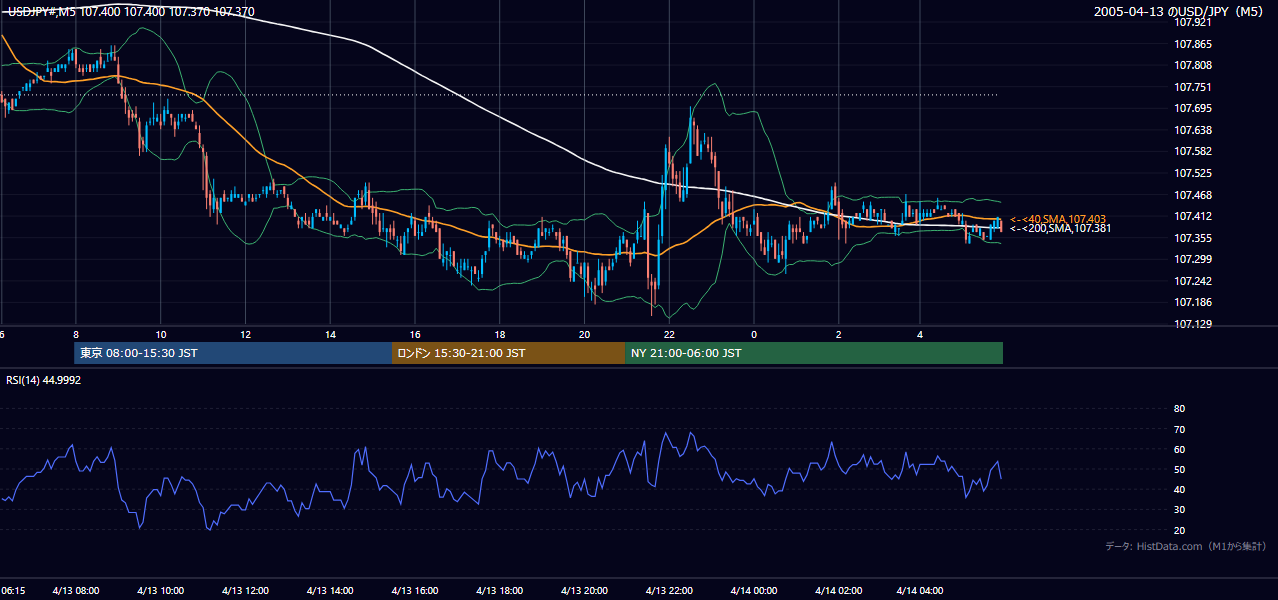The height and width of the screenshot is (600, 1278).
Task: Click price axis label 107.525
Action: (1194, 173)
